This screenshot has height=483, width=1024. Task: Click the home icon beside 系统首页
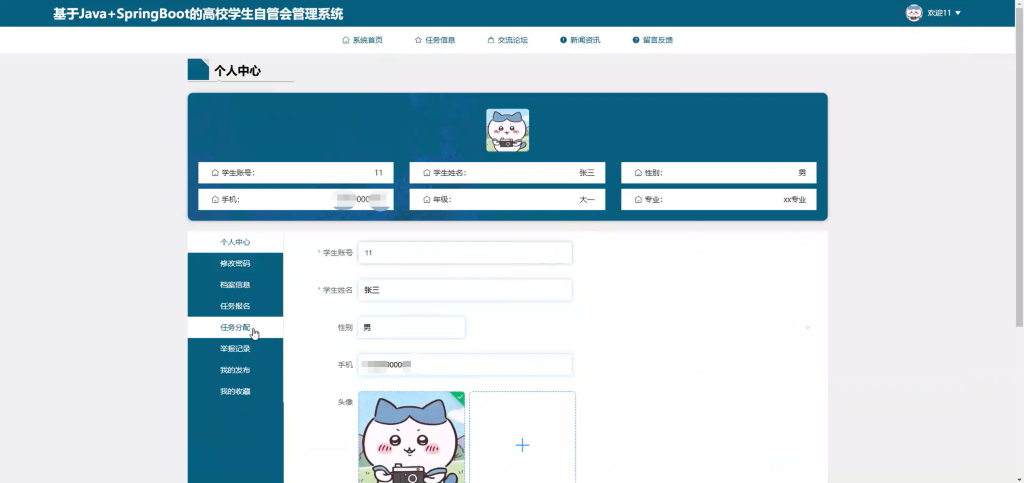[x=345, y=40]
